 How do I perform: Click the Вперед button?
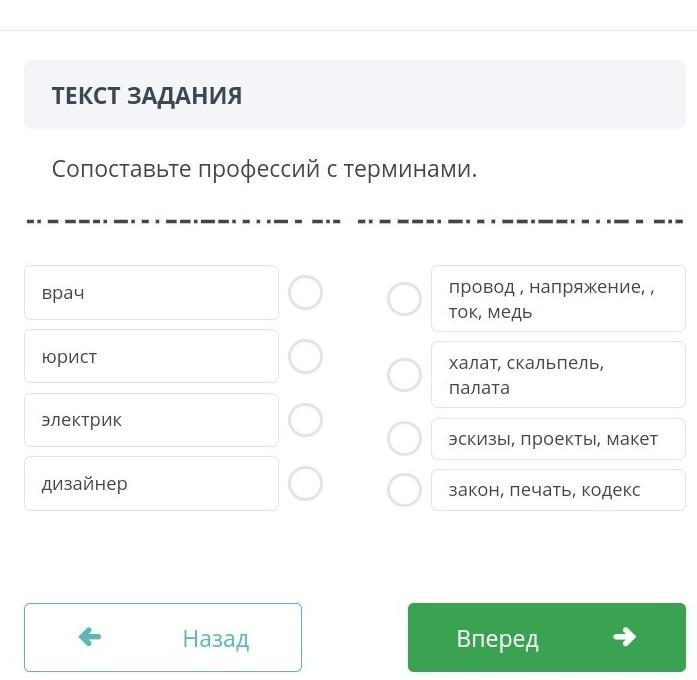click(x=546, y=638)
